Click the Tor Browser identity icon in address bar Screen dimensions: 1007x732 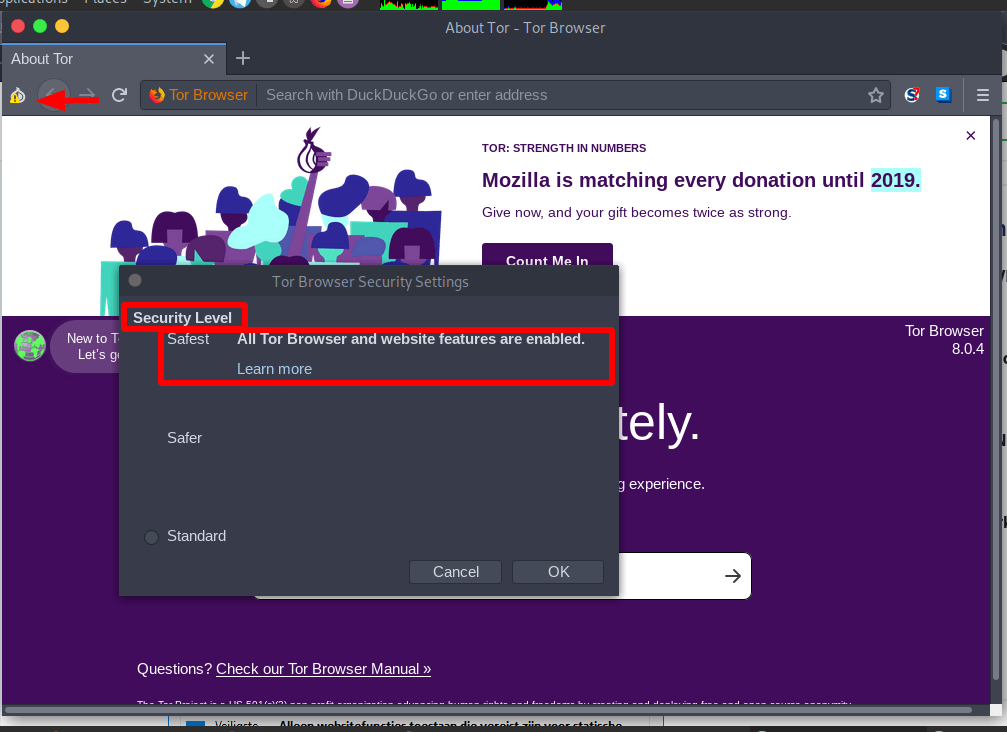click(198, 95)
